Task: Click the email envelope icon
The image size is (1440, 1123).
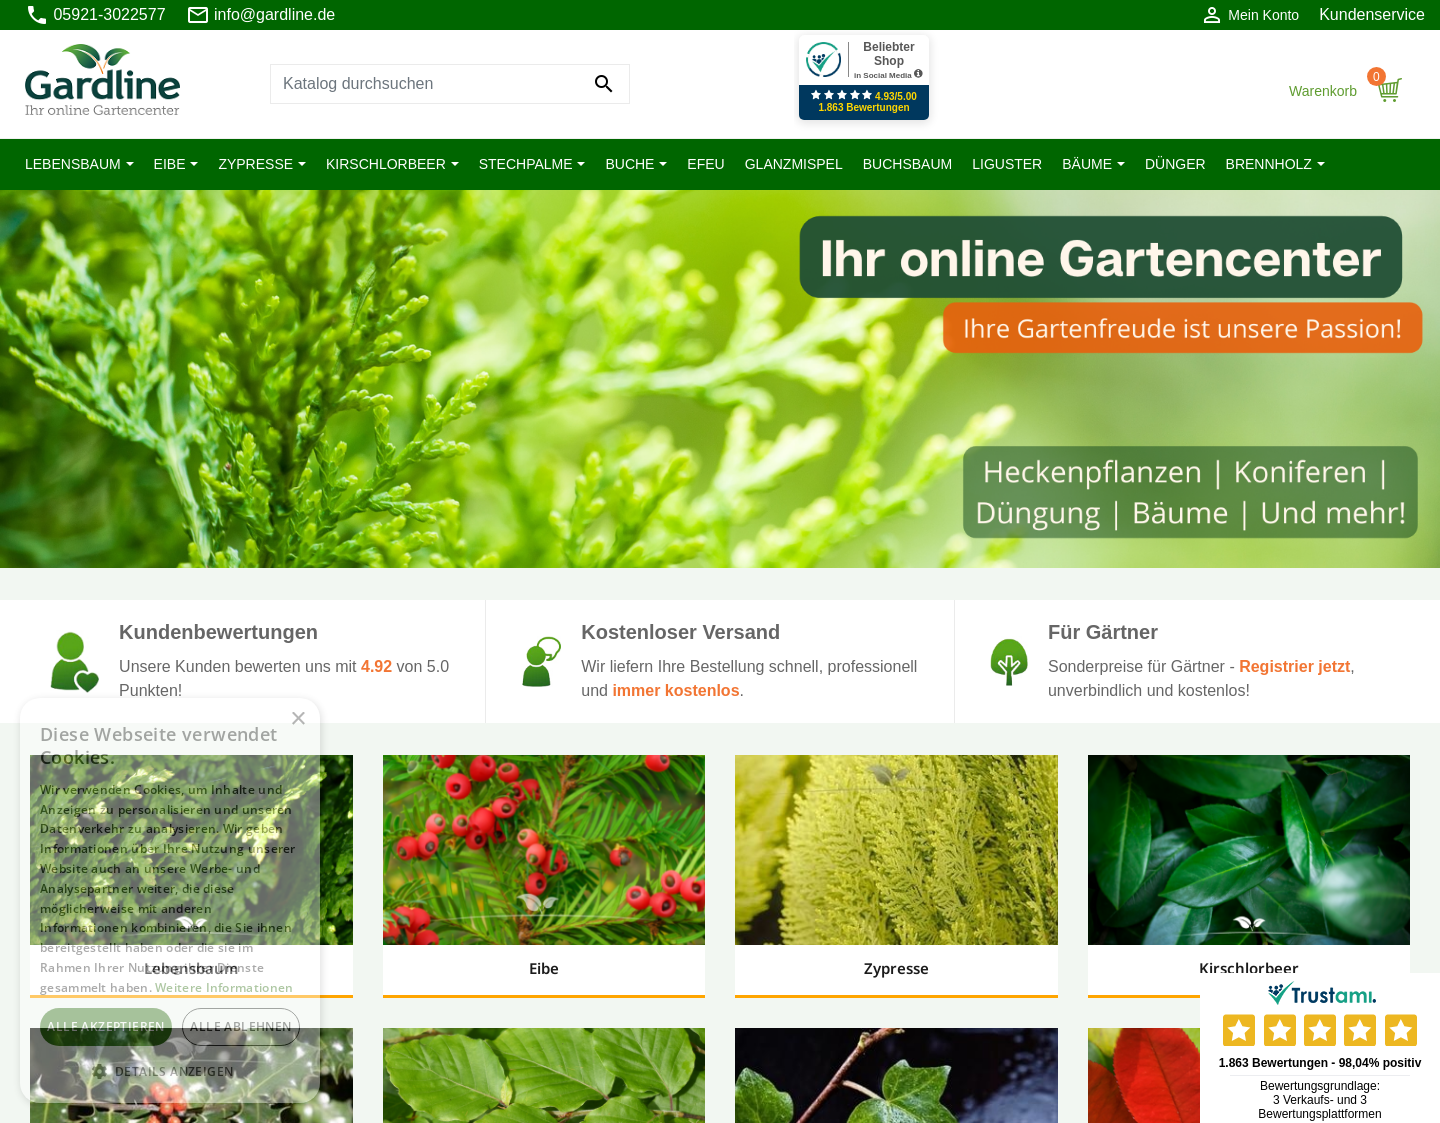Action: (x=198, y=15)
